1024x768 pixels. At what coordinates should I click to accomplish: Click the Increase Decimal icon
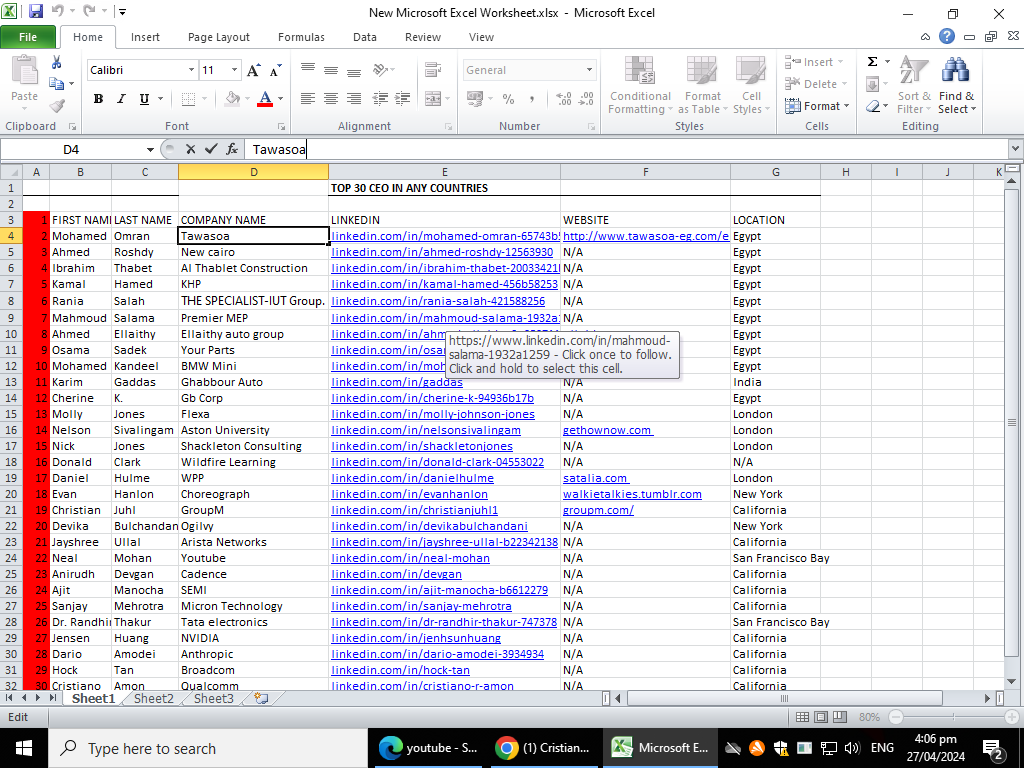pyautogui.click(x=564, y=99)
